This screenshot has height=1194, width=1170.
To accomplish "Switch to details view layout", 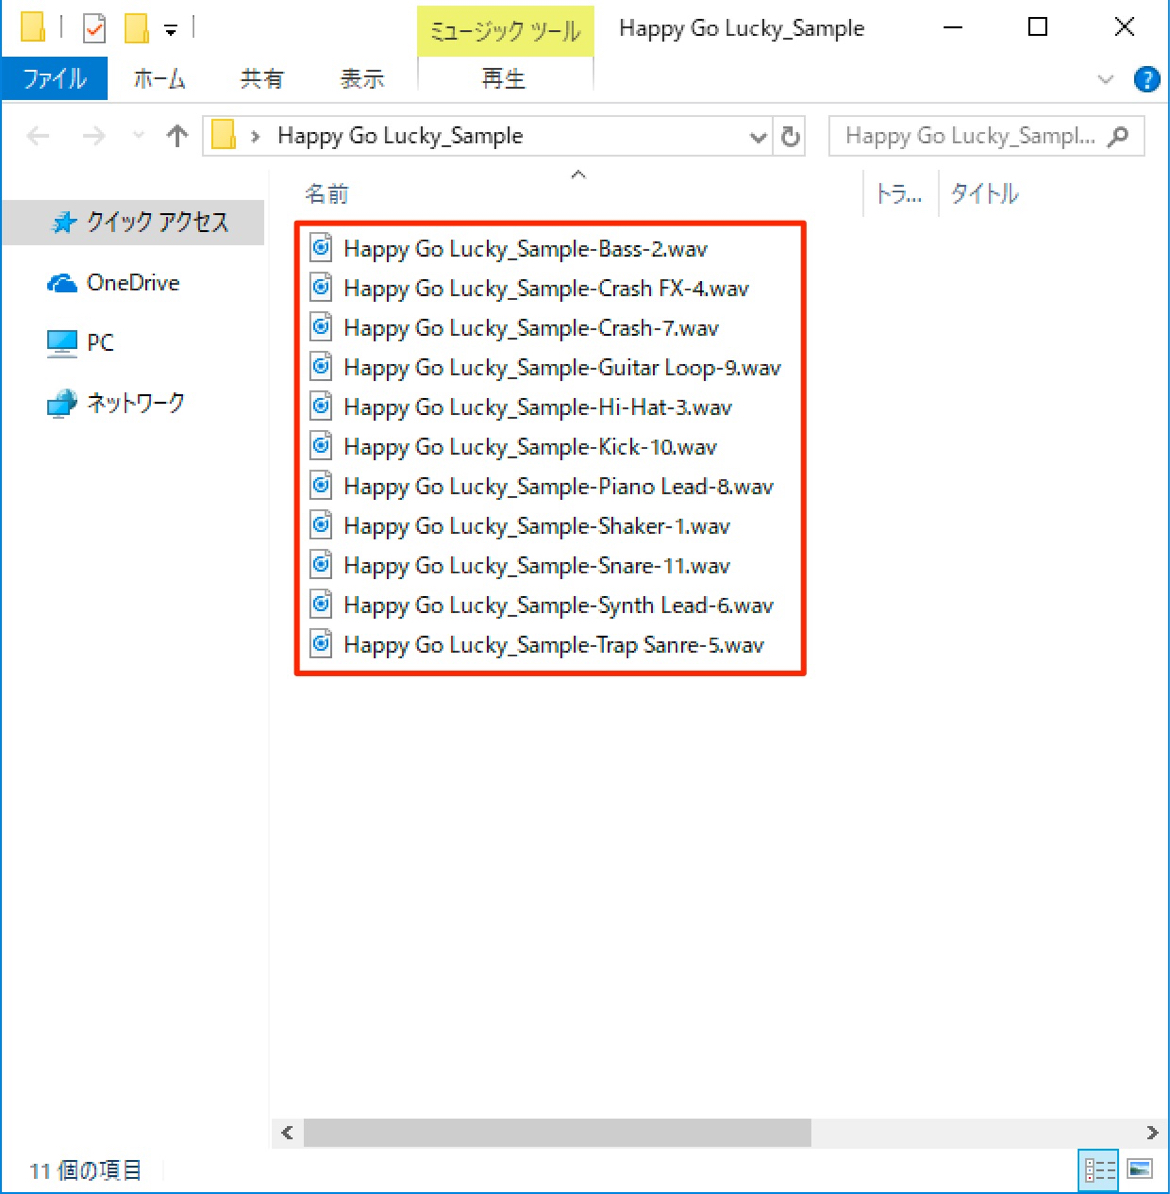I will [x=1099, y=1169].
